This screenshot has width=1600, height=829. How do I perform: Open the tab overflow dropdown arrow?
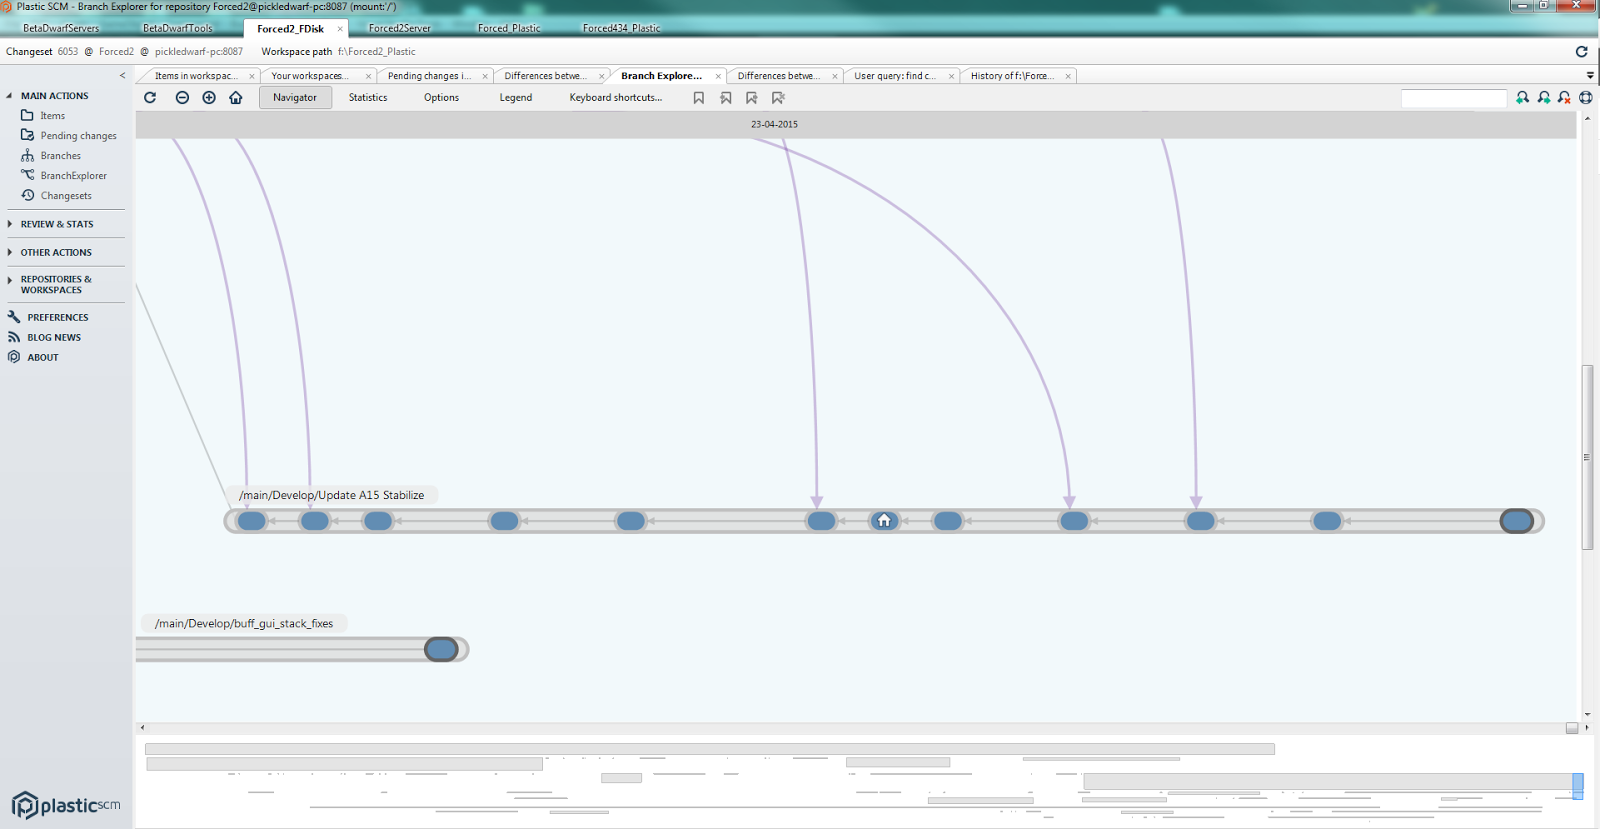pyautogui.click(x=1590, y=75)
